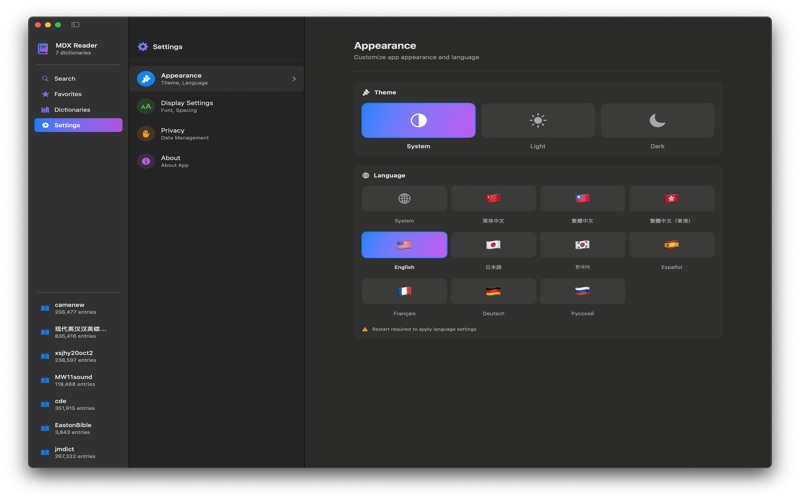Viewport: 800px width, 500px height.
Task: Click the Dictionaries books icon
Action: (x=45, y=110)
